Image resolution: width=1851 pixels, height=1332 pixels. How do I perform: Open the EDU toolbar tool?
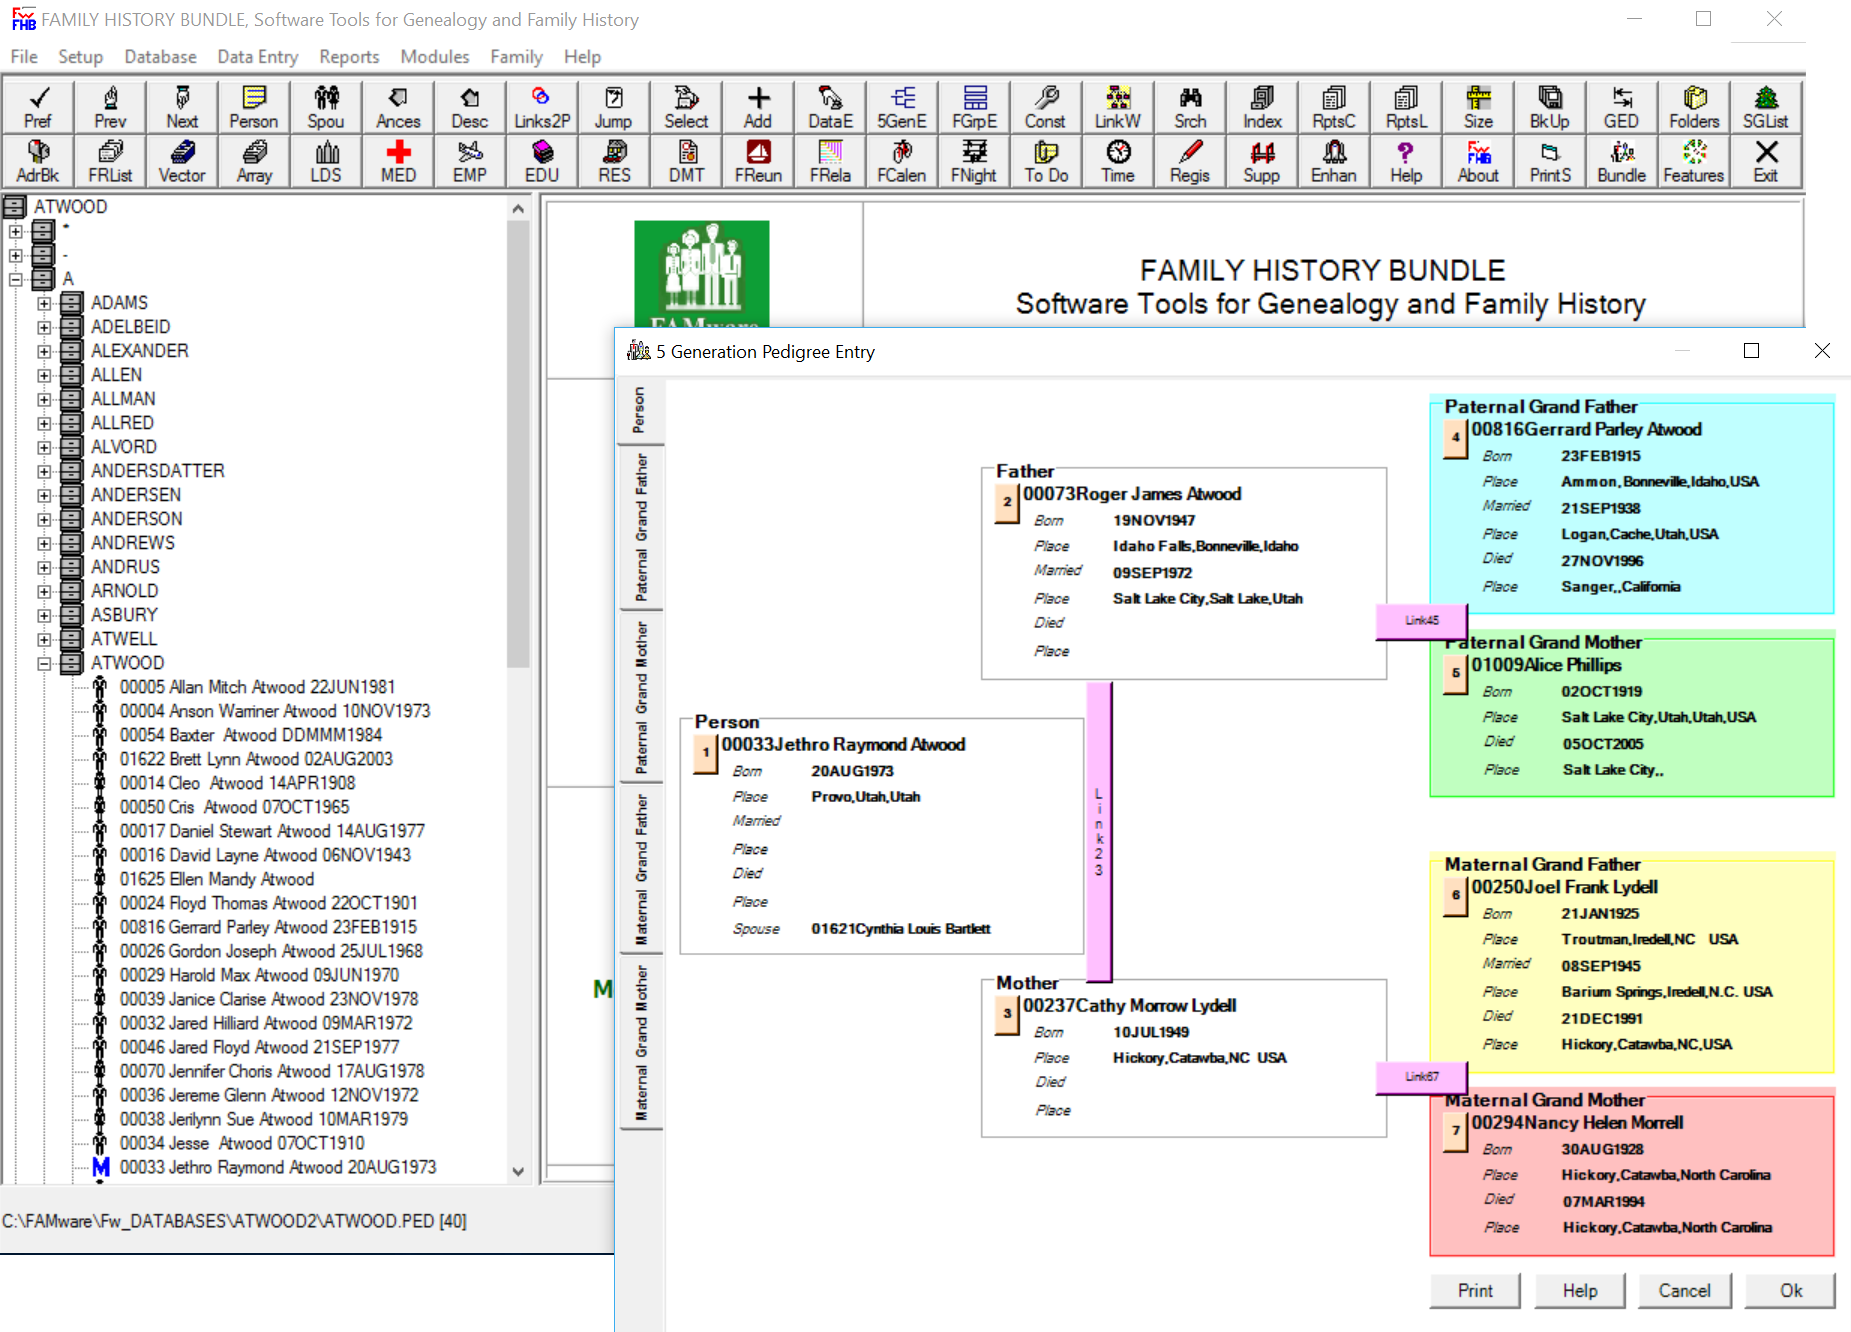click(542, 161)
